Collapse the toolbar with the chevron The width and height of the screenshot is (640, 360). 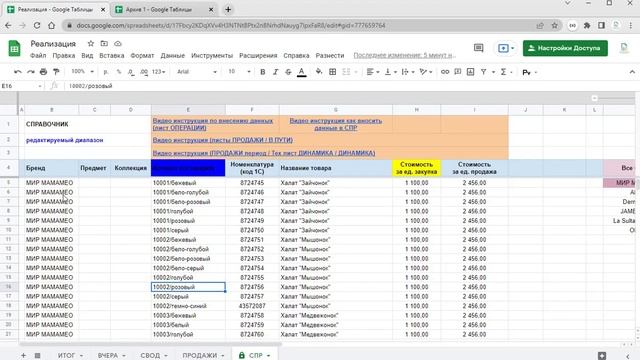pos(632,72)
